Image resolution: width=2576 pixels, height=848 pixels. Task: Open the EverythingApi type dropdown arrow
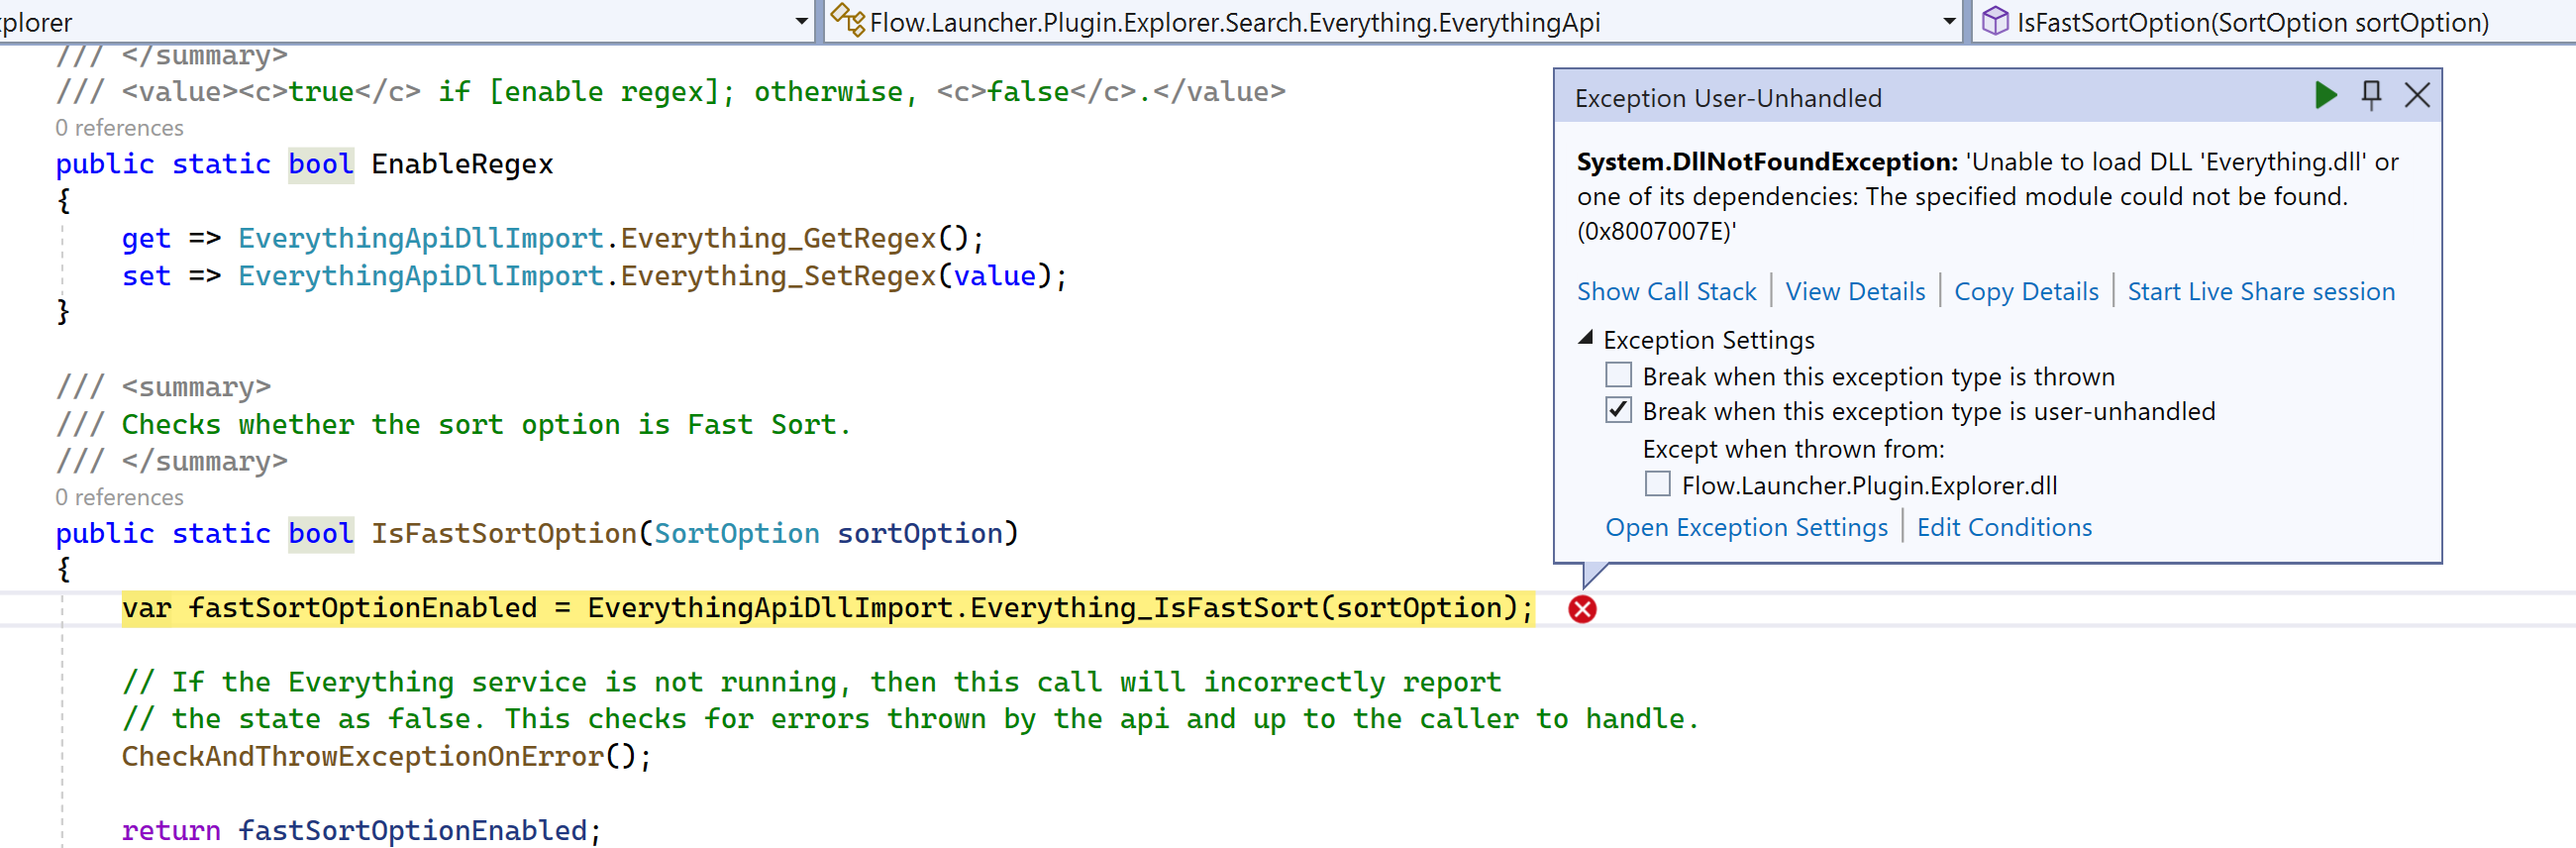pos(1949,22)
